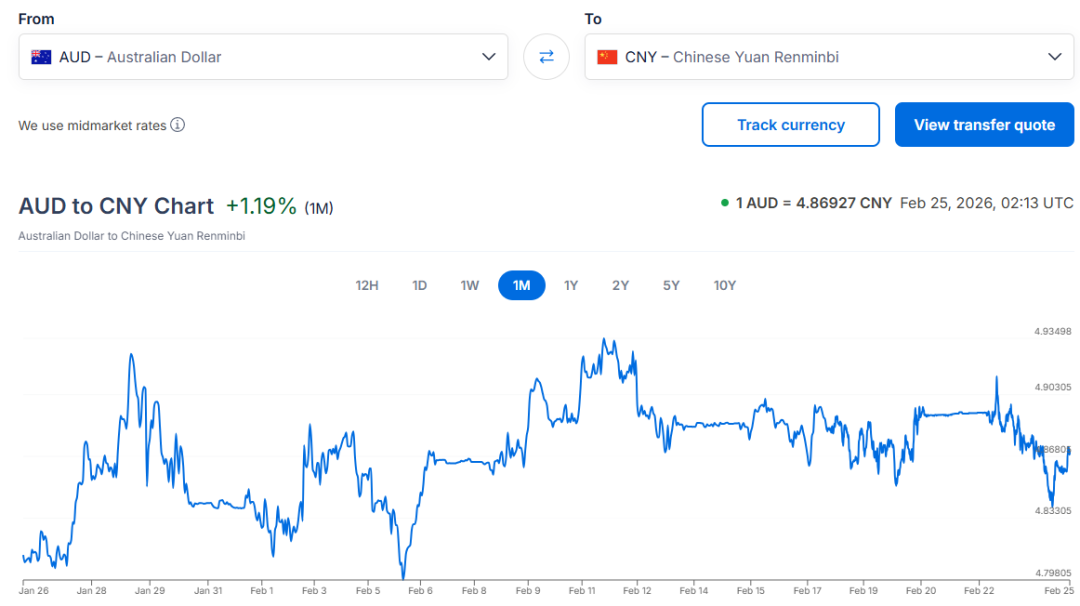Viewport: 1080px width, 606px height.
Task: Click the Track currency button
Action: [x=790, y=125]
